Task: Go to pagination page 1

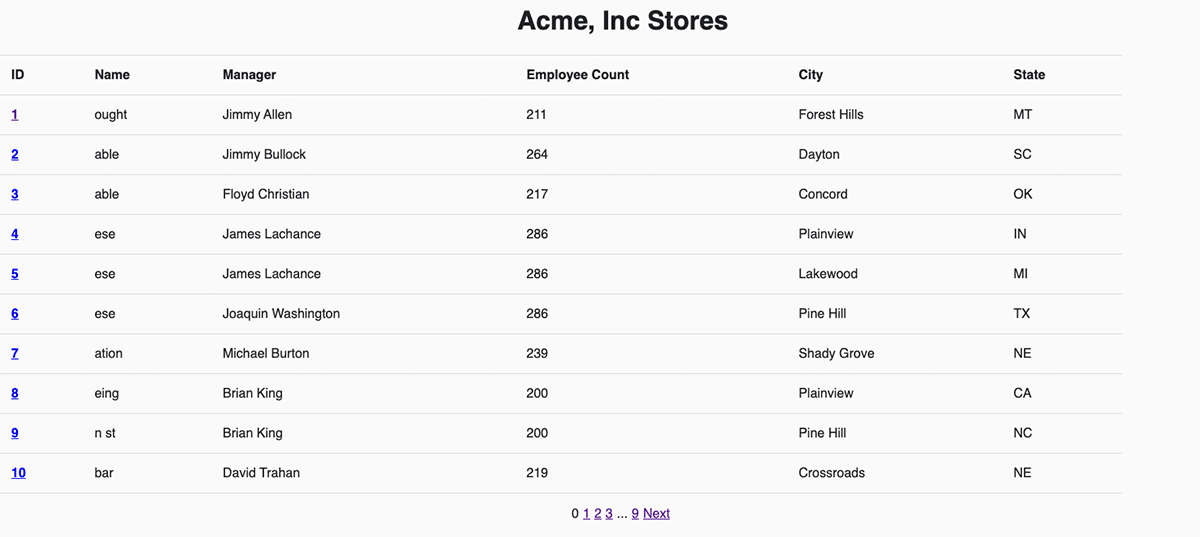Action: pyautogui.click(x=587, y=514)
